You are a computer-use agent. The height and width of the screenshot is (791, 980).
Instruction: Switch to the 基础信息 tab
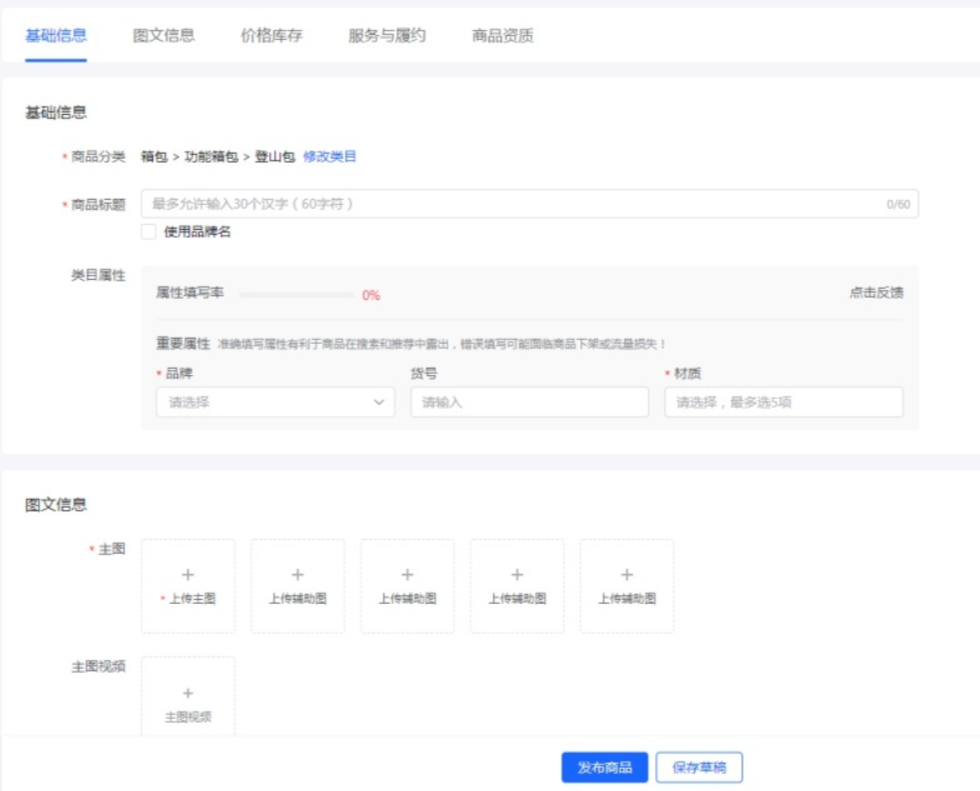(x=56, y=36)
